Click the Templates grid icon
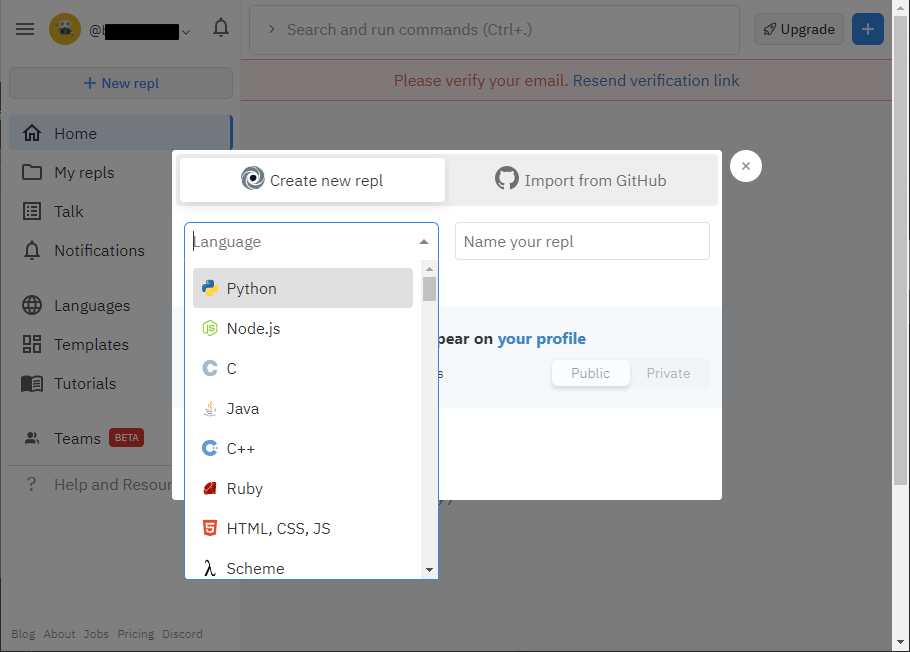 point(32,344)
